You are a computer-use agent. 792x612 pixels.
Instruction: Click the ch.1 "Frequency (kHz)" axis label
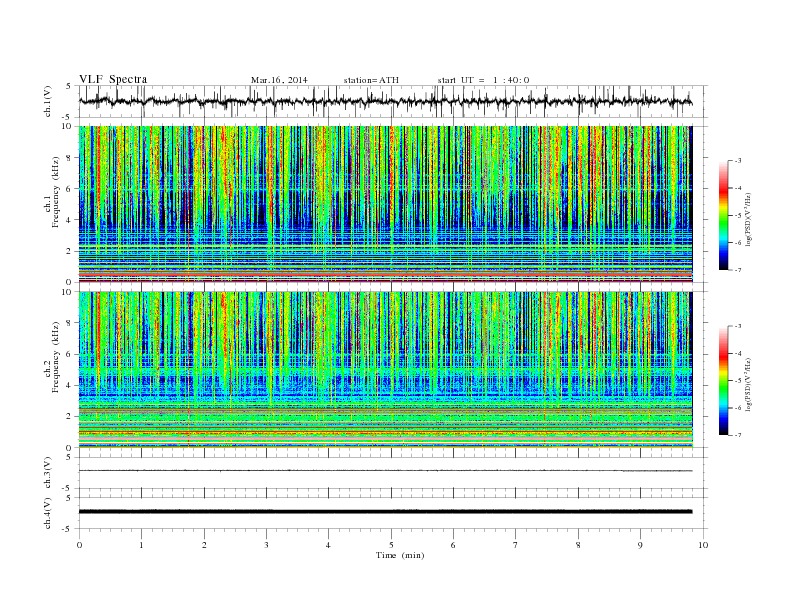(x=55, y=192)
